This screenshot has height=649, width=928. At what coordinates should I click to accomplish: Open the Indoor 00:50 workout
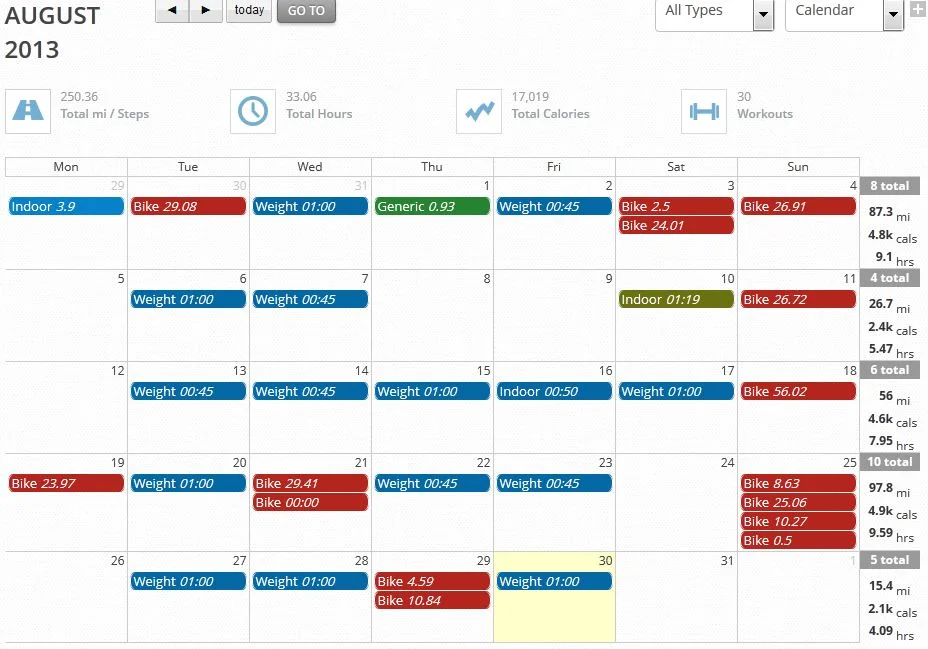[554, 392]
